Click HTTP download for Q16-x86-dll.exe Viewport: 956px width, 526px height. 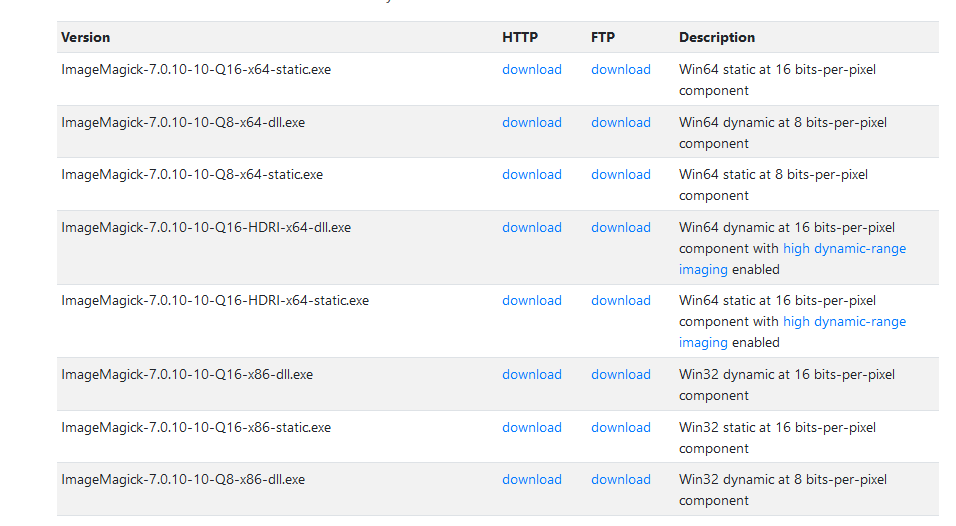pos(532,375)
